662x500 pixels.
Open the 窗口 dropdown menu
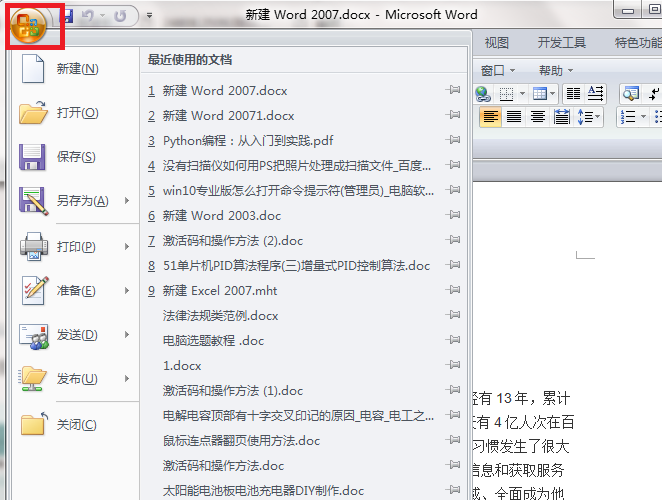pyautogui.click(x=498, y=71)
